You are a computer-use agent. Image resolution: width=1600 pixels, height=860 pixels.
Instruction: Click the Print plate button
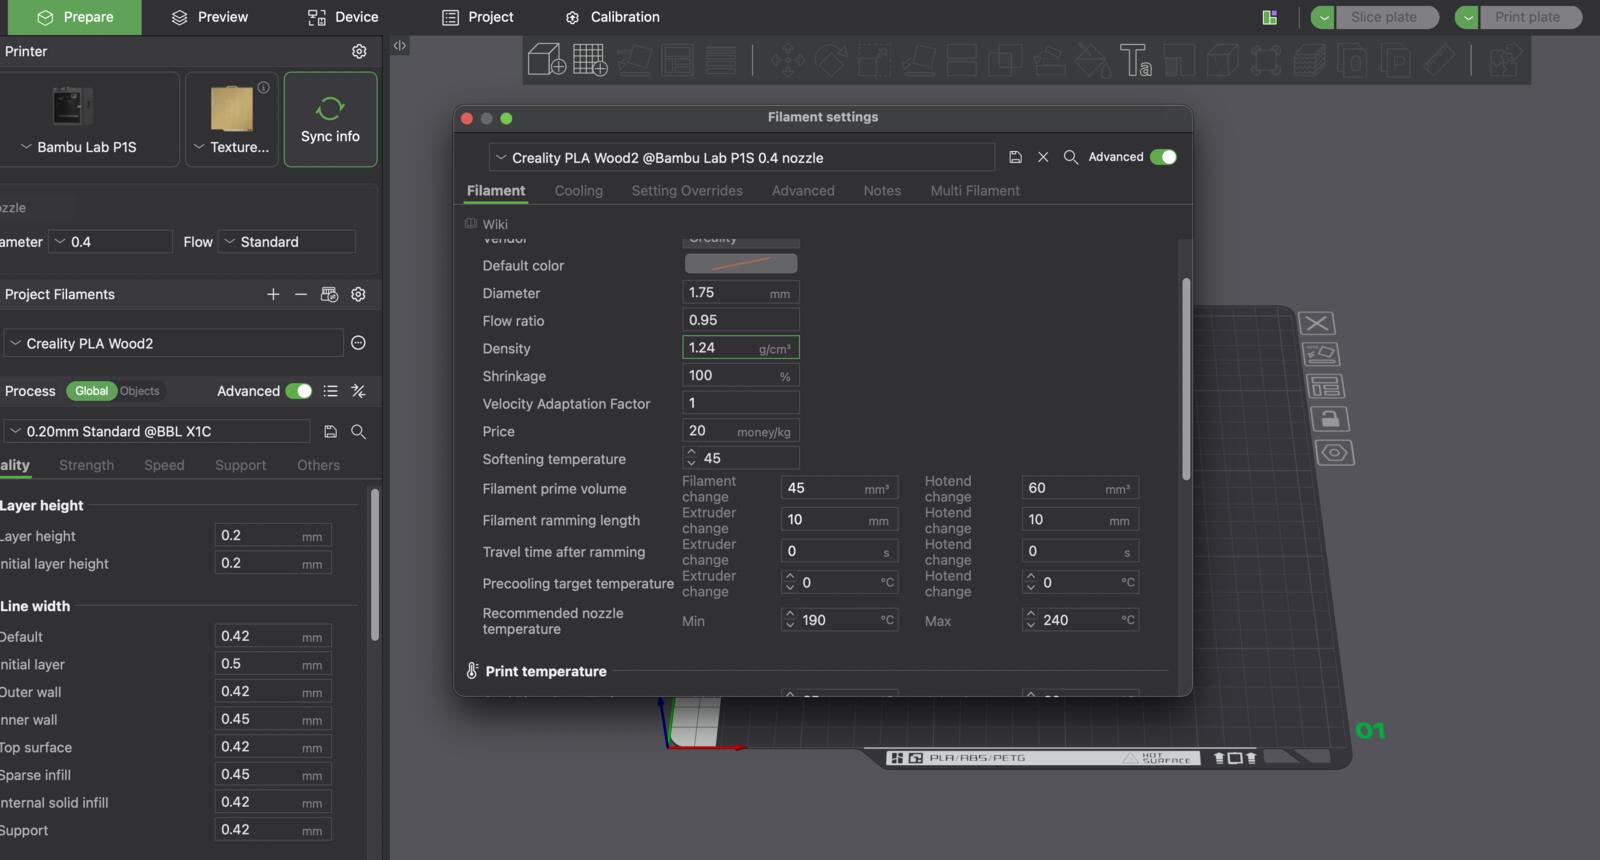click(x=1530, y=17)
